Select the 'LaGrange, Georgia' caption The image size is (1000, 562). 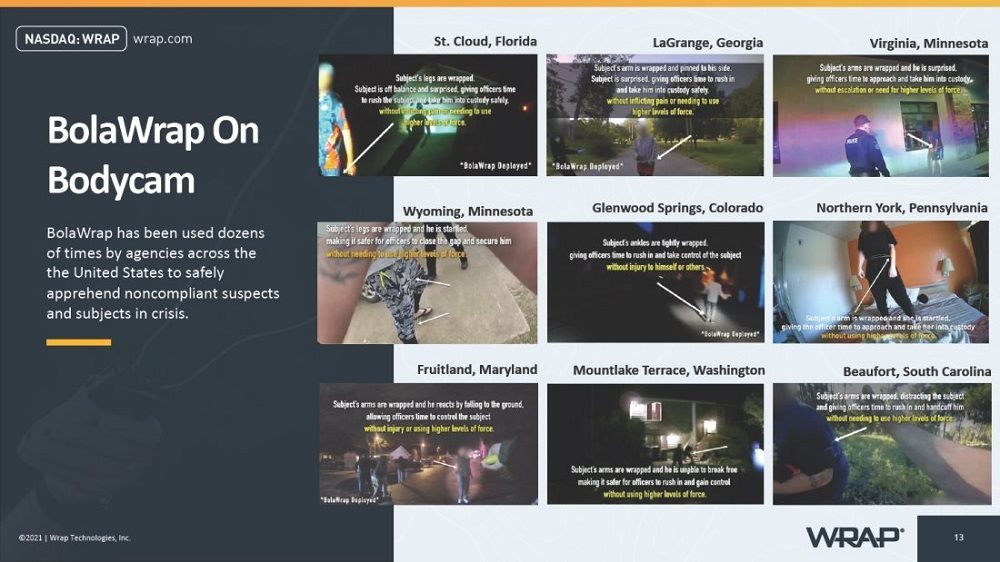coord(708,43)
